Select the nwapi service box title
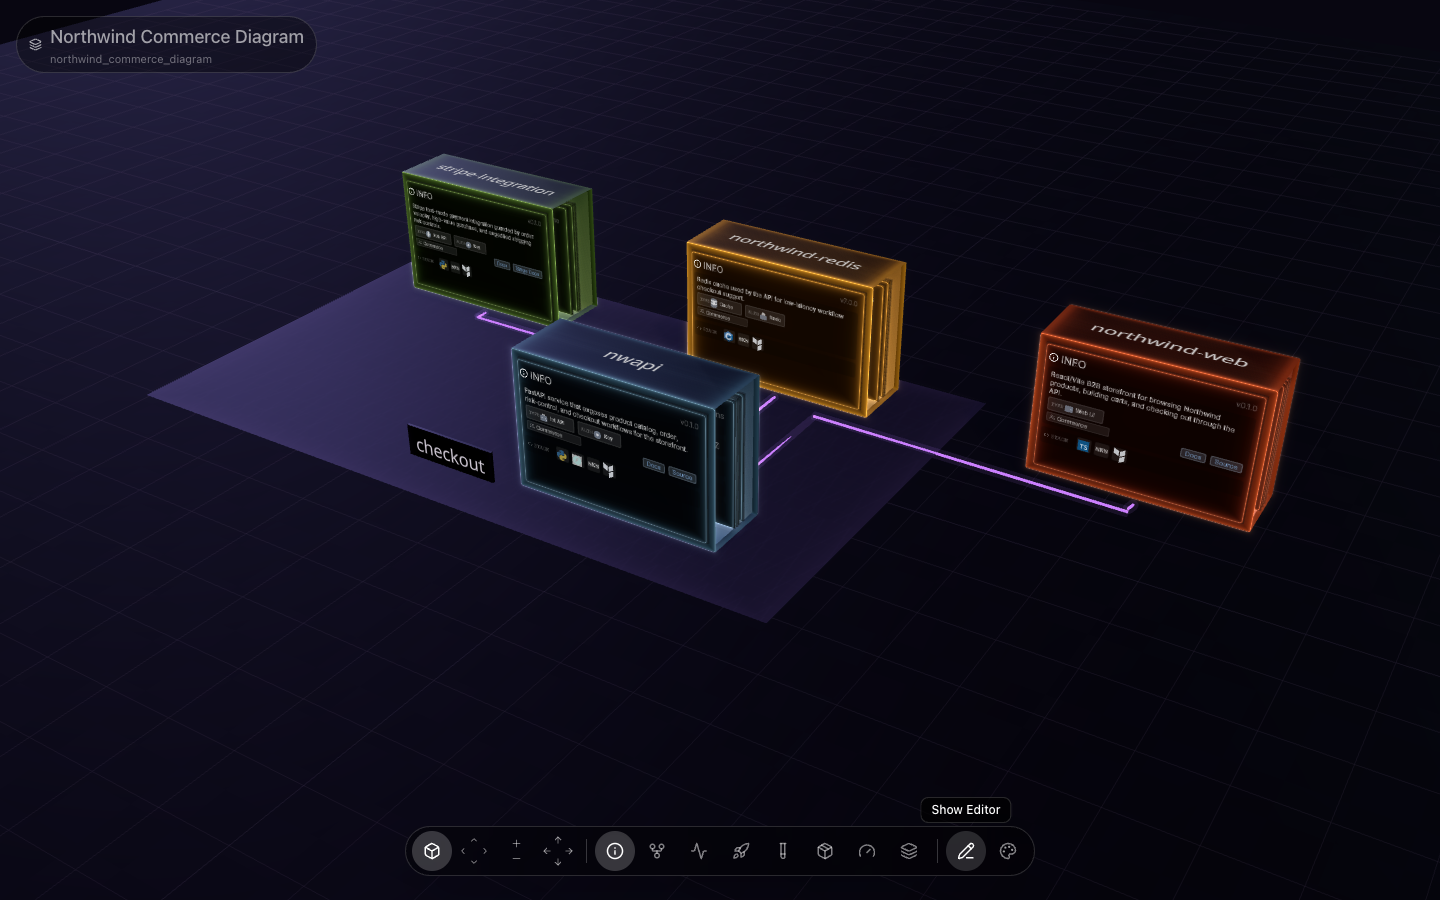Screen dimensions: 1440x900 [x=633, y=361]
